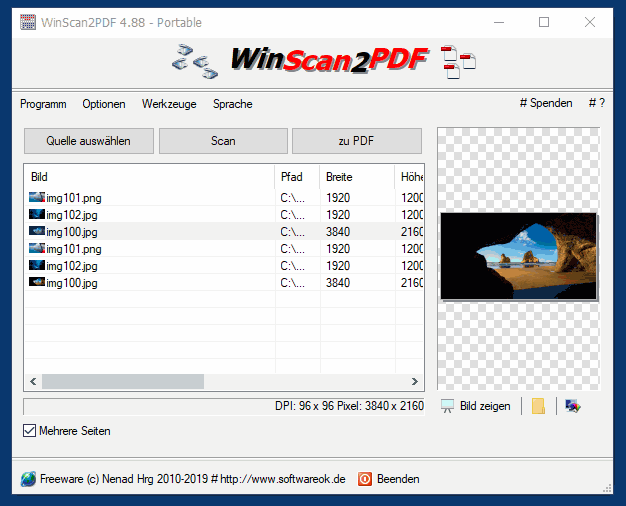The height and width of the screenshot is (506, 626).
Task: Click the Quelle auswählen button
Action: coord(89,141)
